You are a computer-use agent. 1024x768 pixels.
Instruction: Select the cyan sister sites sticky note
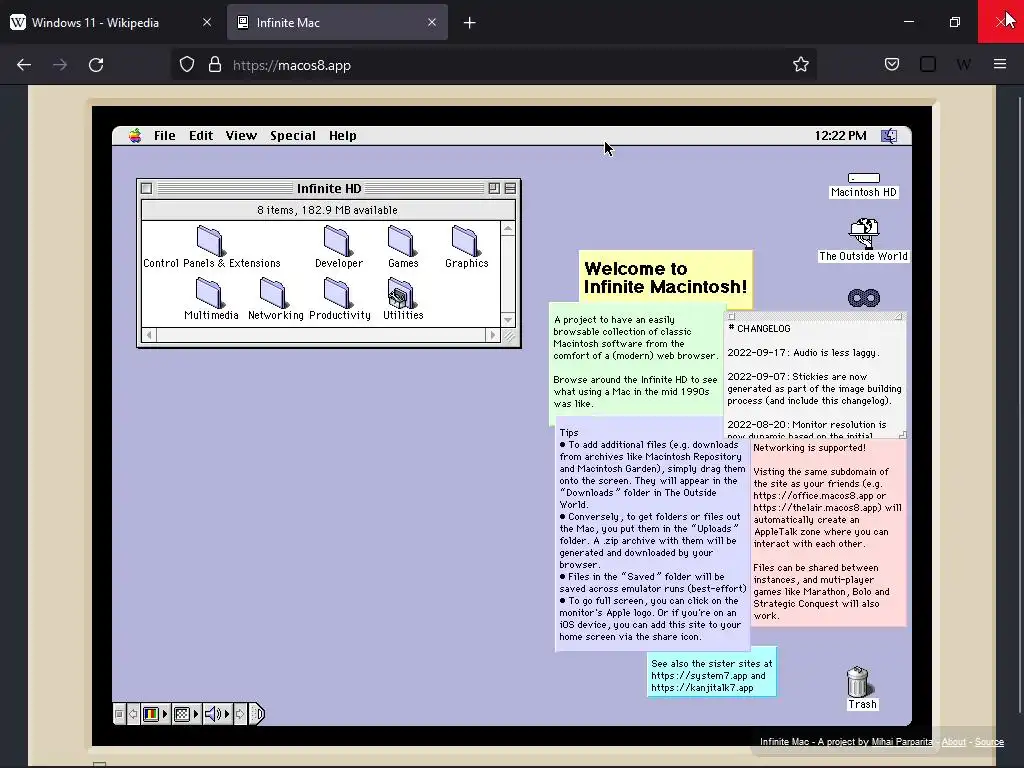(x=712, y=672)
